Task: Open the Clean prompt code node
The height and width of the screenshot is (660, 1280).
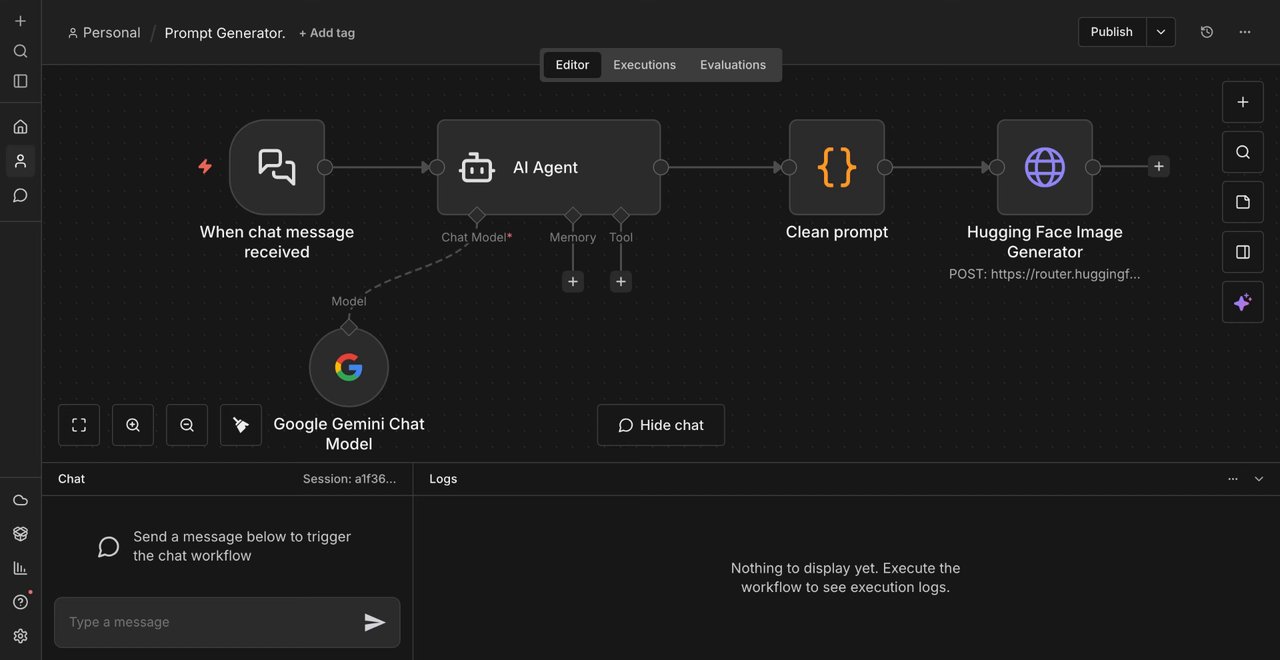Action: (837, 167)
